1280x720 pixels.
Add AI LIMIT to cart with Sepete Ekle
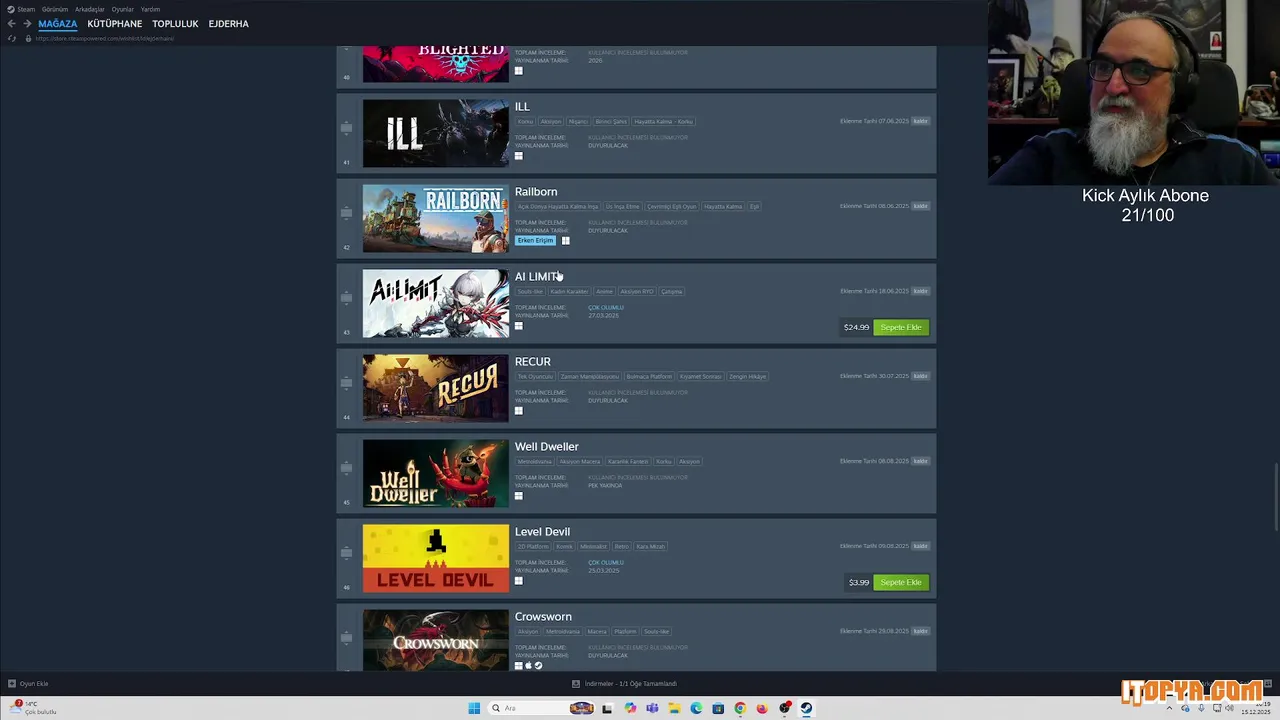pyautogui.click(x=901, y=327)
